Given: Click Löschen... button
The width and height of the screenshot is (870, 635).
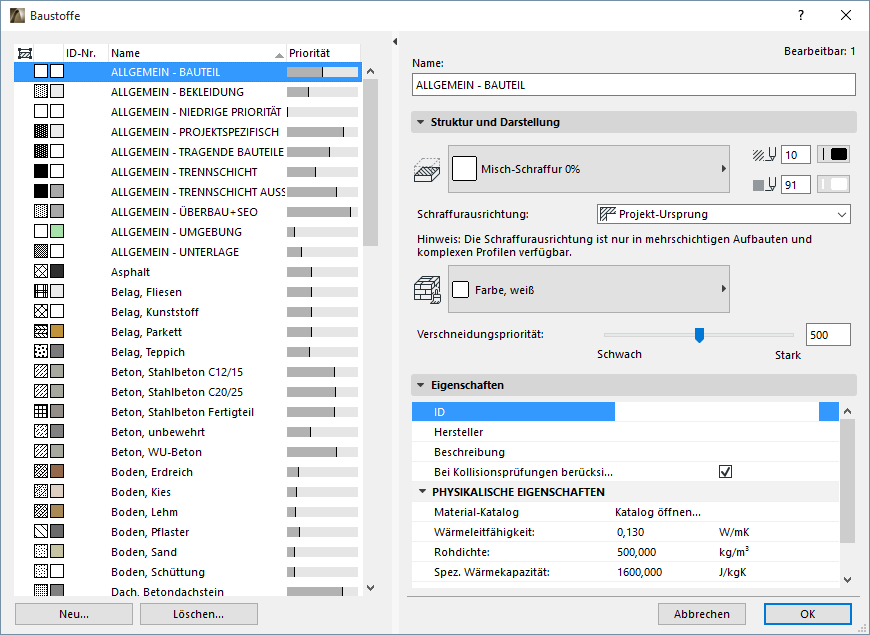Looking at the screenshot, I should [x=199, y=614].
